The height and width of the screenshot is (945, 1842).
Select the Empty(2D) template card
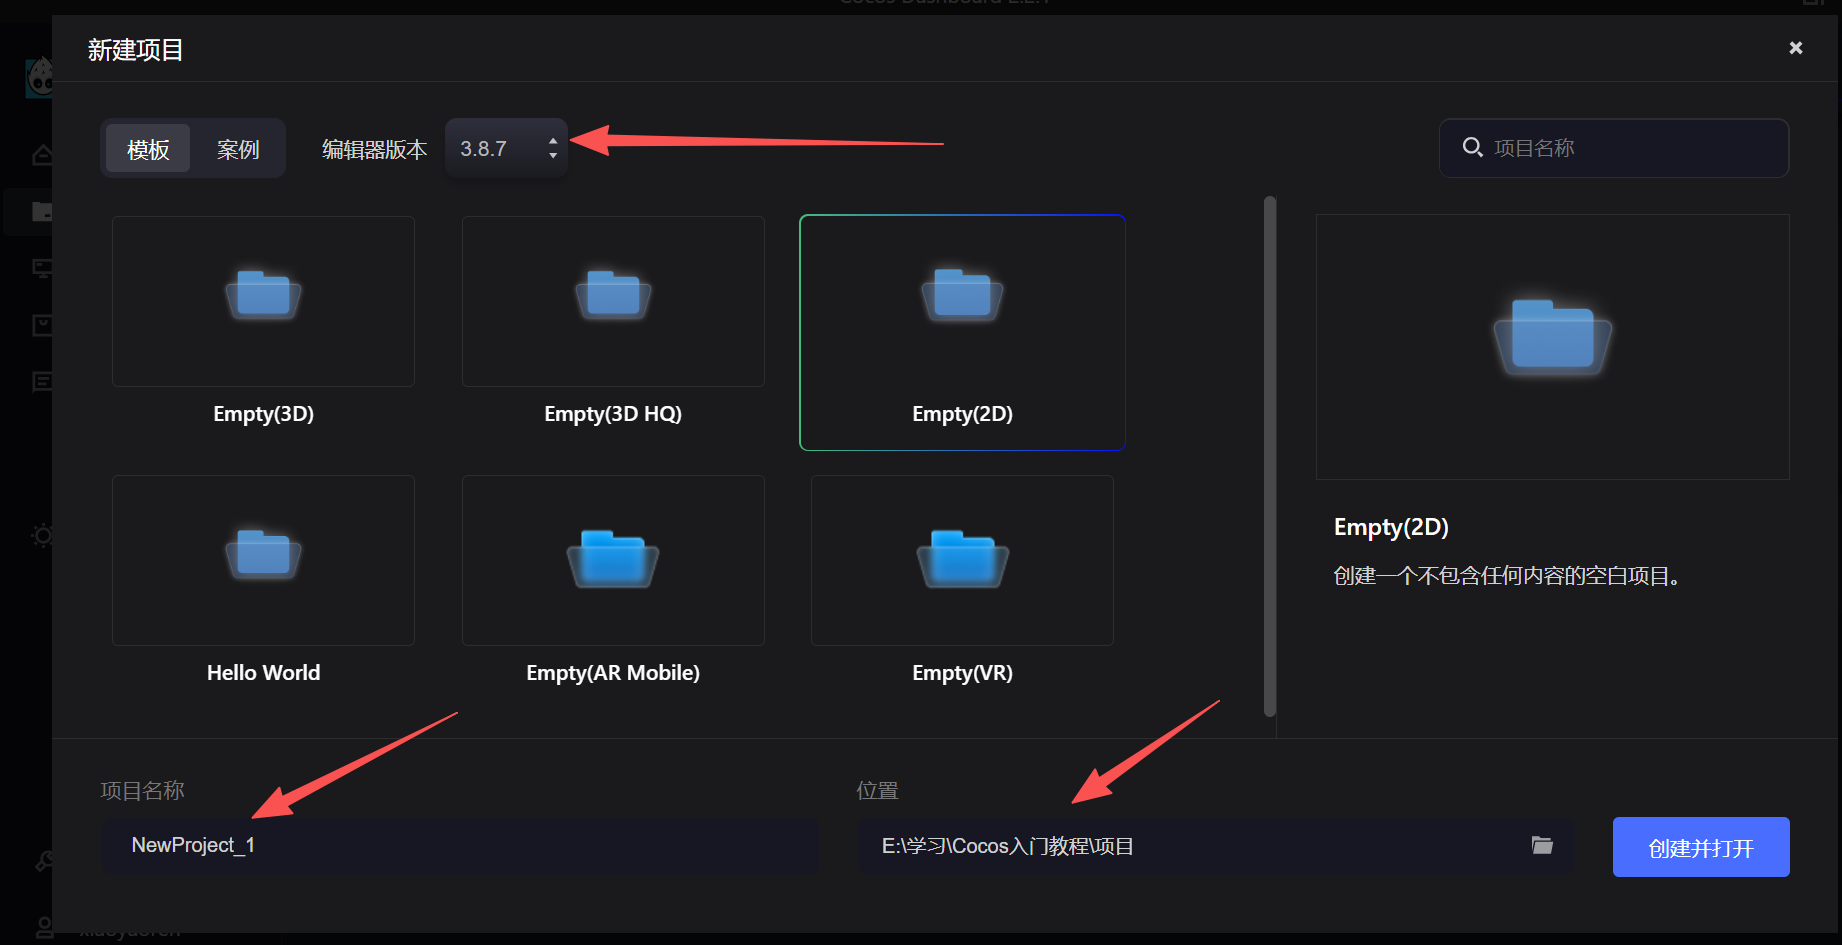(962, 332)
